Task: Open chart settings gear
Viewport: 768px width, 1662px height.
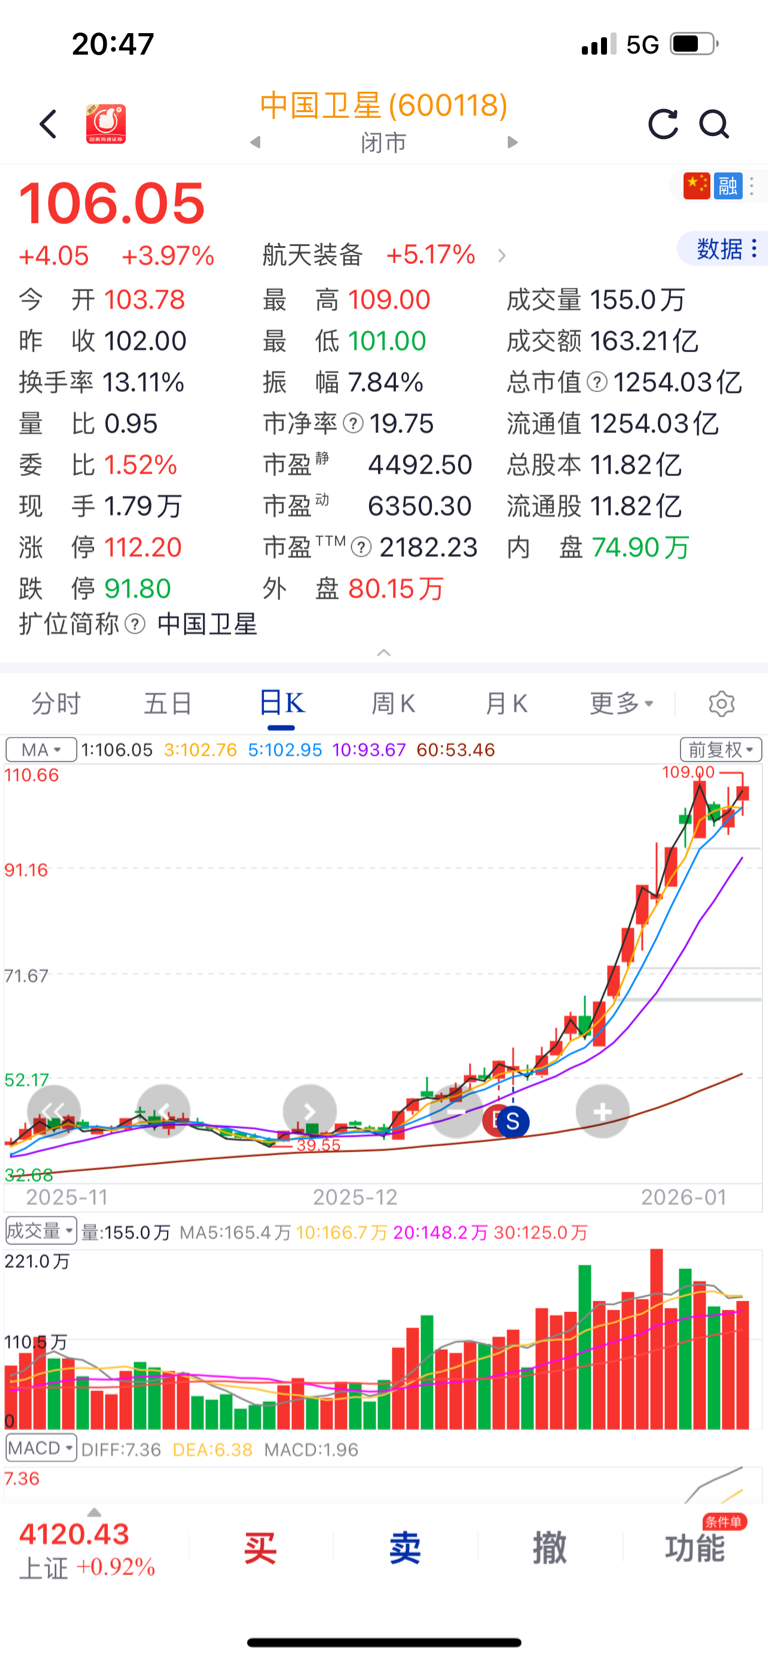Action: click(x=722, y=704)
